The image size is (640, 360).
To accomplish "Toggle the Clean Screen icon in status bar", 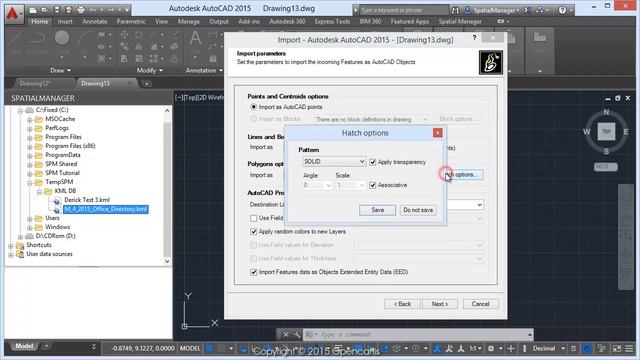I will pyautogui.click(x=617, y=349).
